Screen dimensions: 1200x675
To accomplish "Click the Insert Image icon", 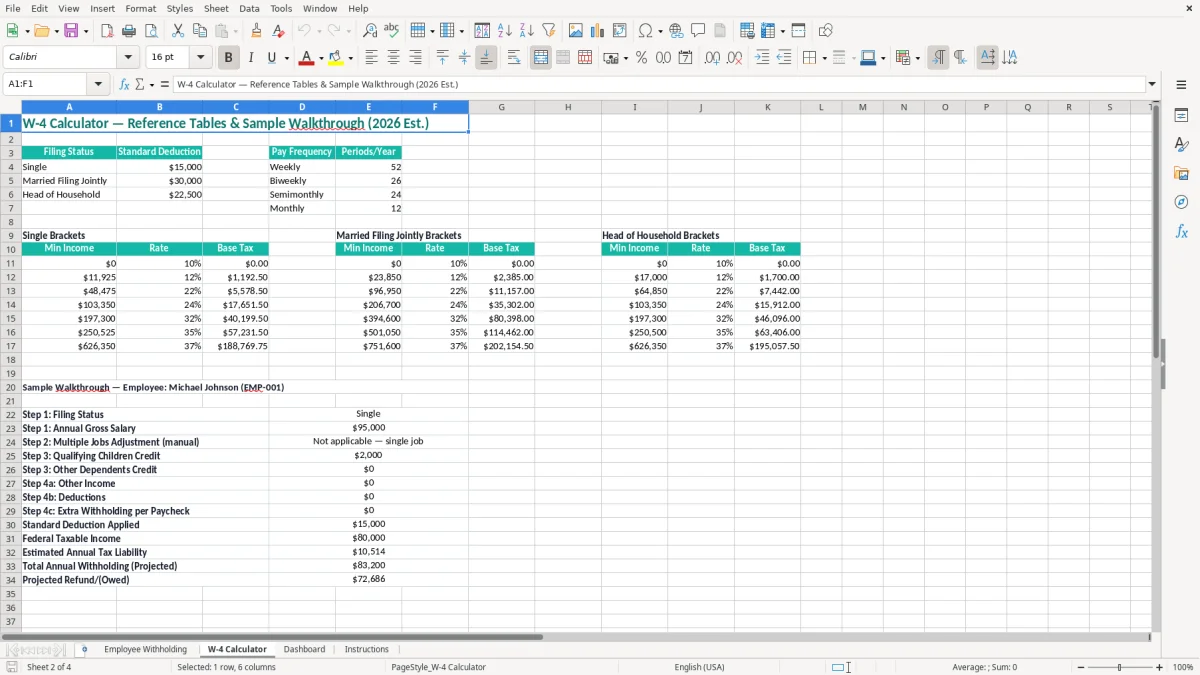I will click(x=576, y=31).
